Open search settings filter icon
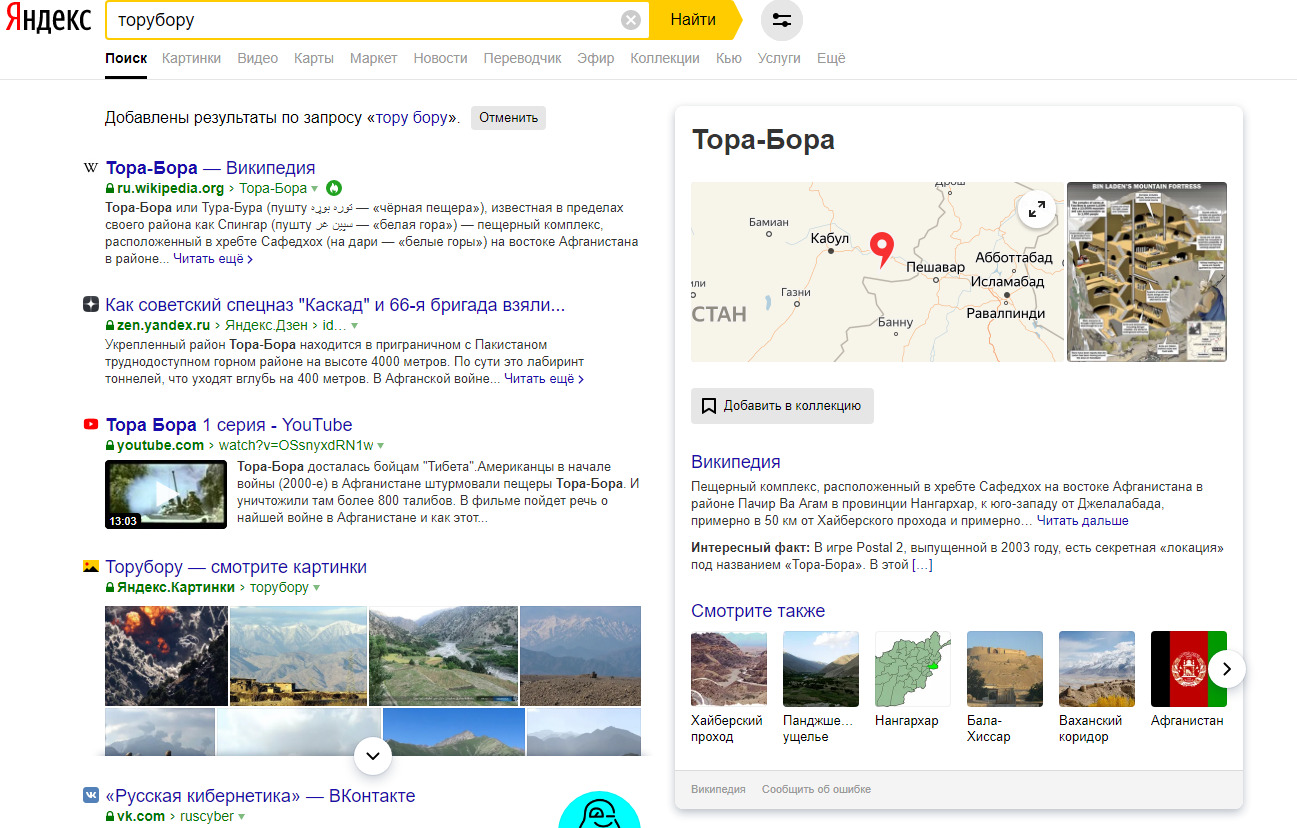This screenshot has width=1297, height=828. (781, 20)
